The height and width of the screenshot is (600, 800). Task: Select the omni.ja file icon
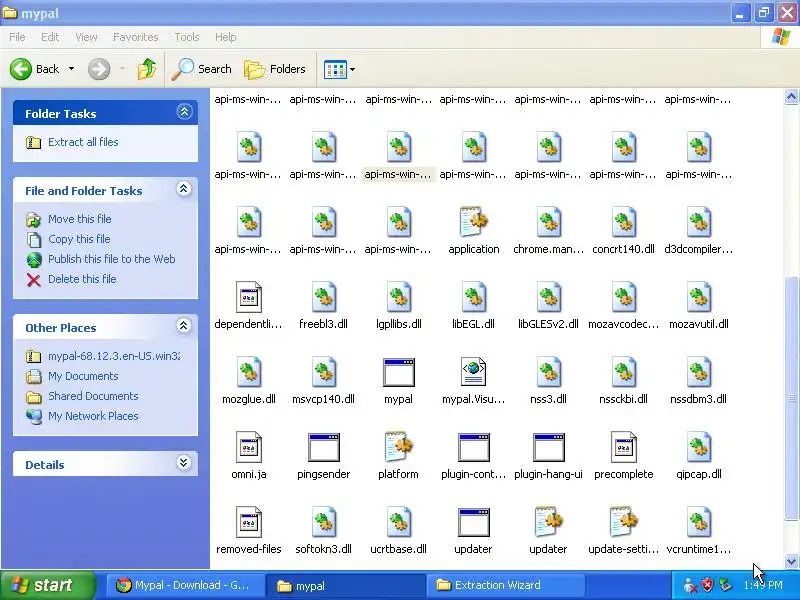pyautogui.click(x=248, y=447)
